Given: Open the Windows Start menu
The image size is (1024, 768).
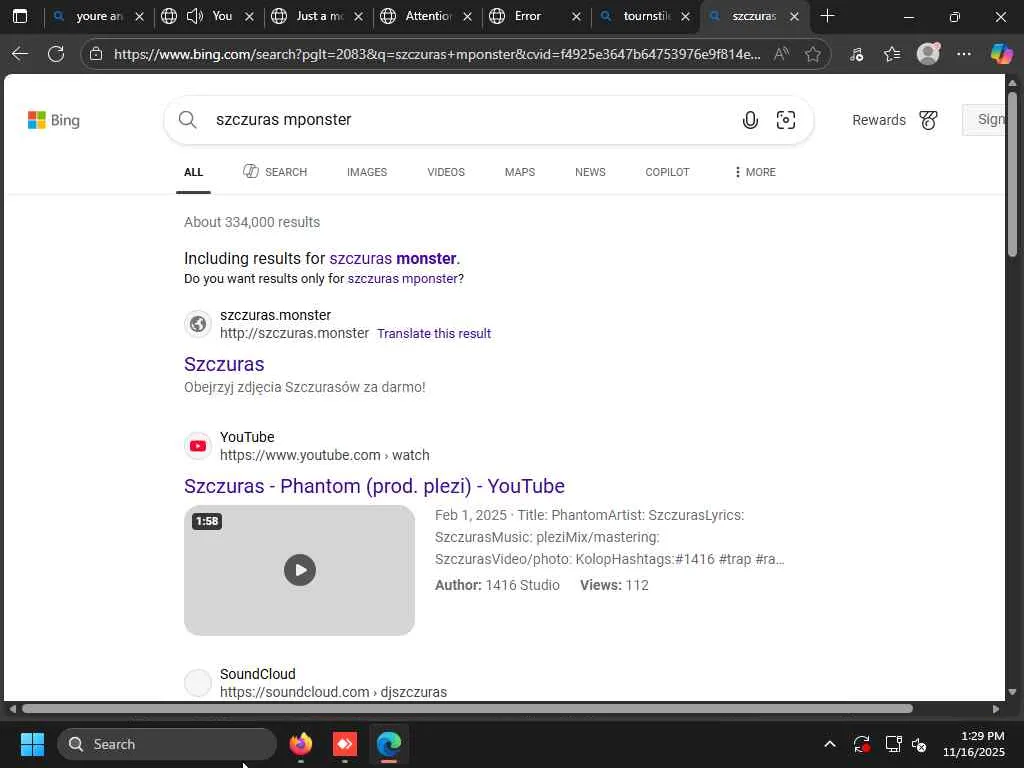Looking at the screenshot, I should pyautogui.click(x=32, y=744).
